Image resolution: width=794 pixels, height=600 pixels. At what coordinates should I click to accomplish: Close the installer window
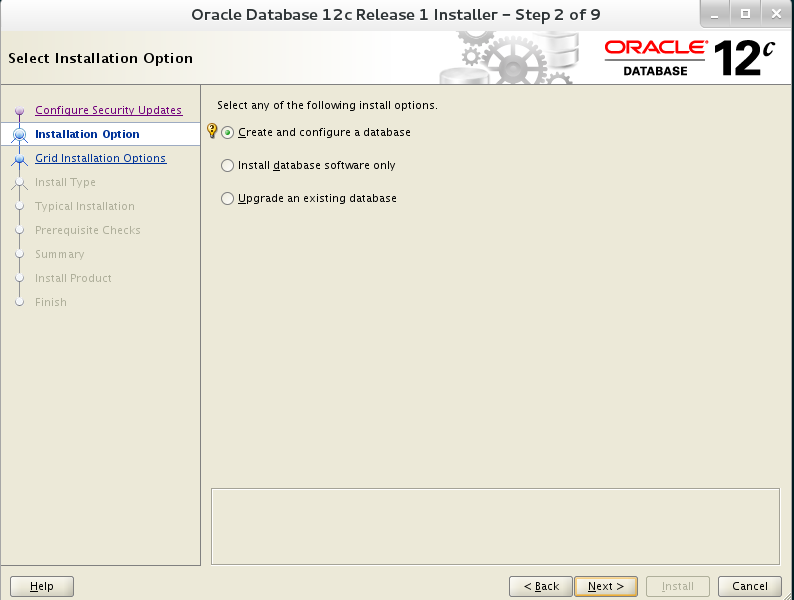(776, 14)
